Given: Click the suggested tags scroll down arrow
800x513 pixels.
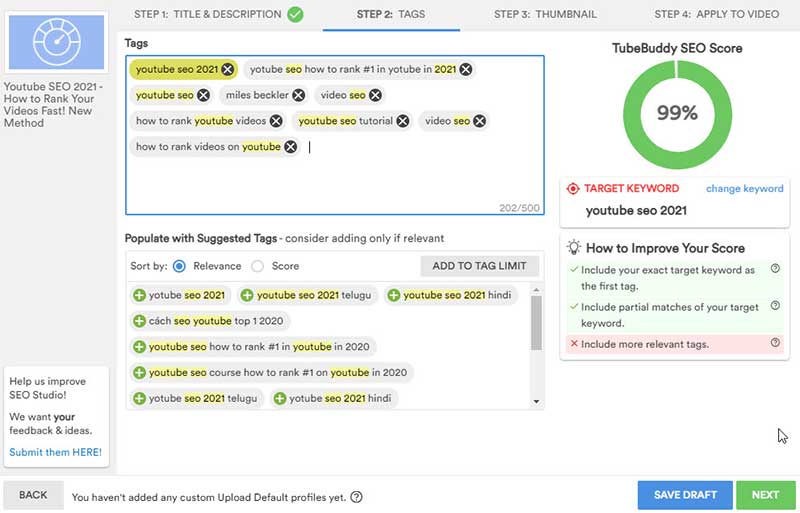Looking at the screenshot, I should pyautogui.click(x=536, y=402).
